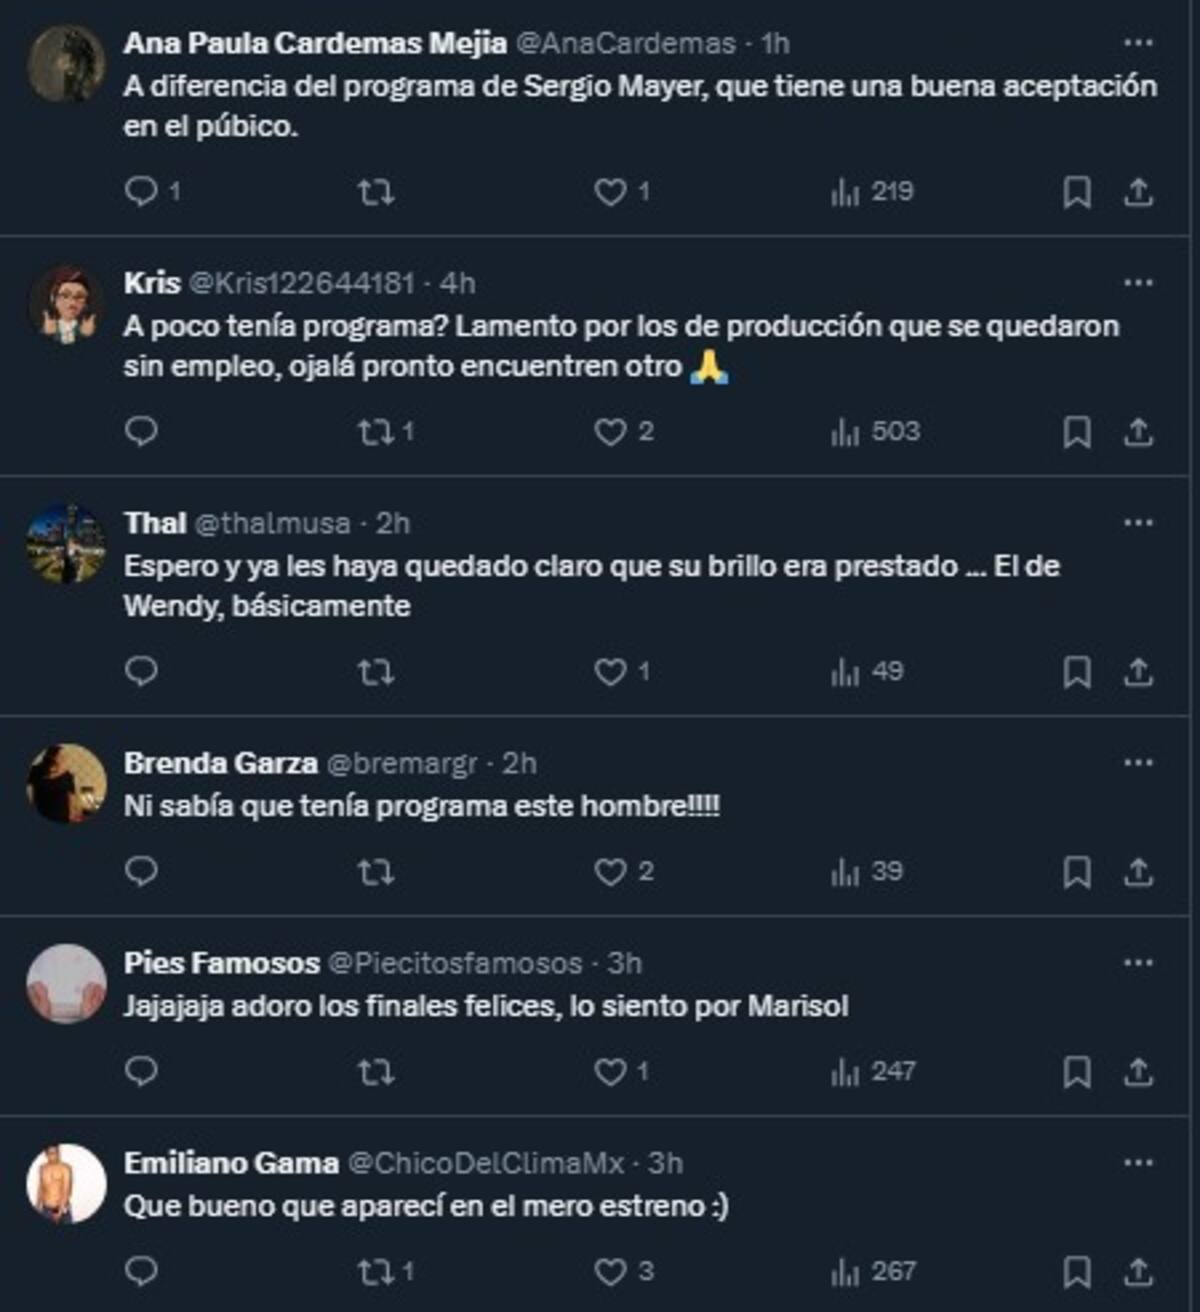
Task: Bookmark Kris's tweet
Action: pyautogui.click(x=1076, y=432)
